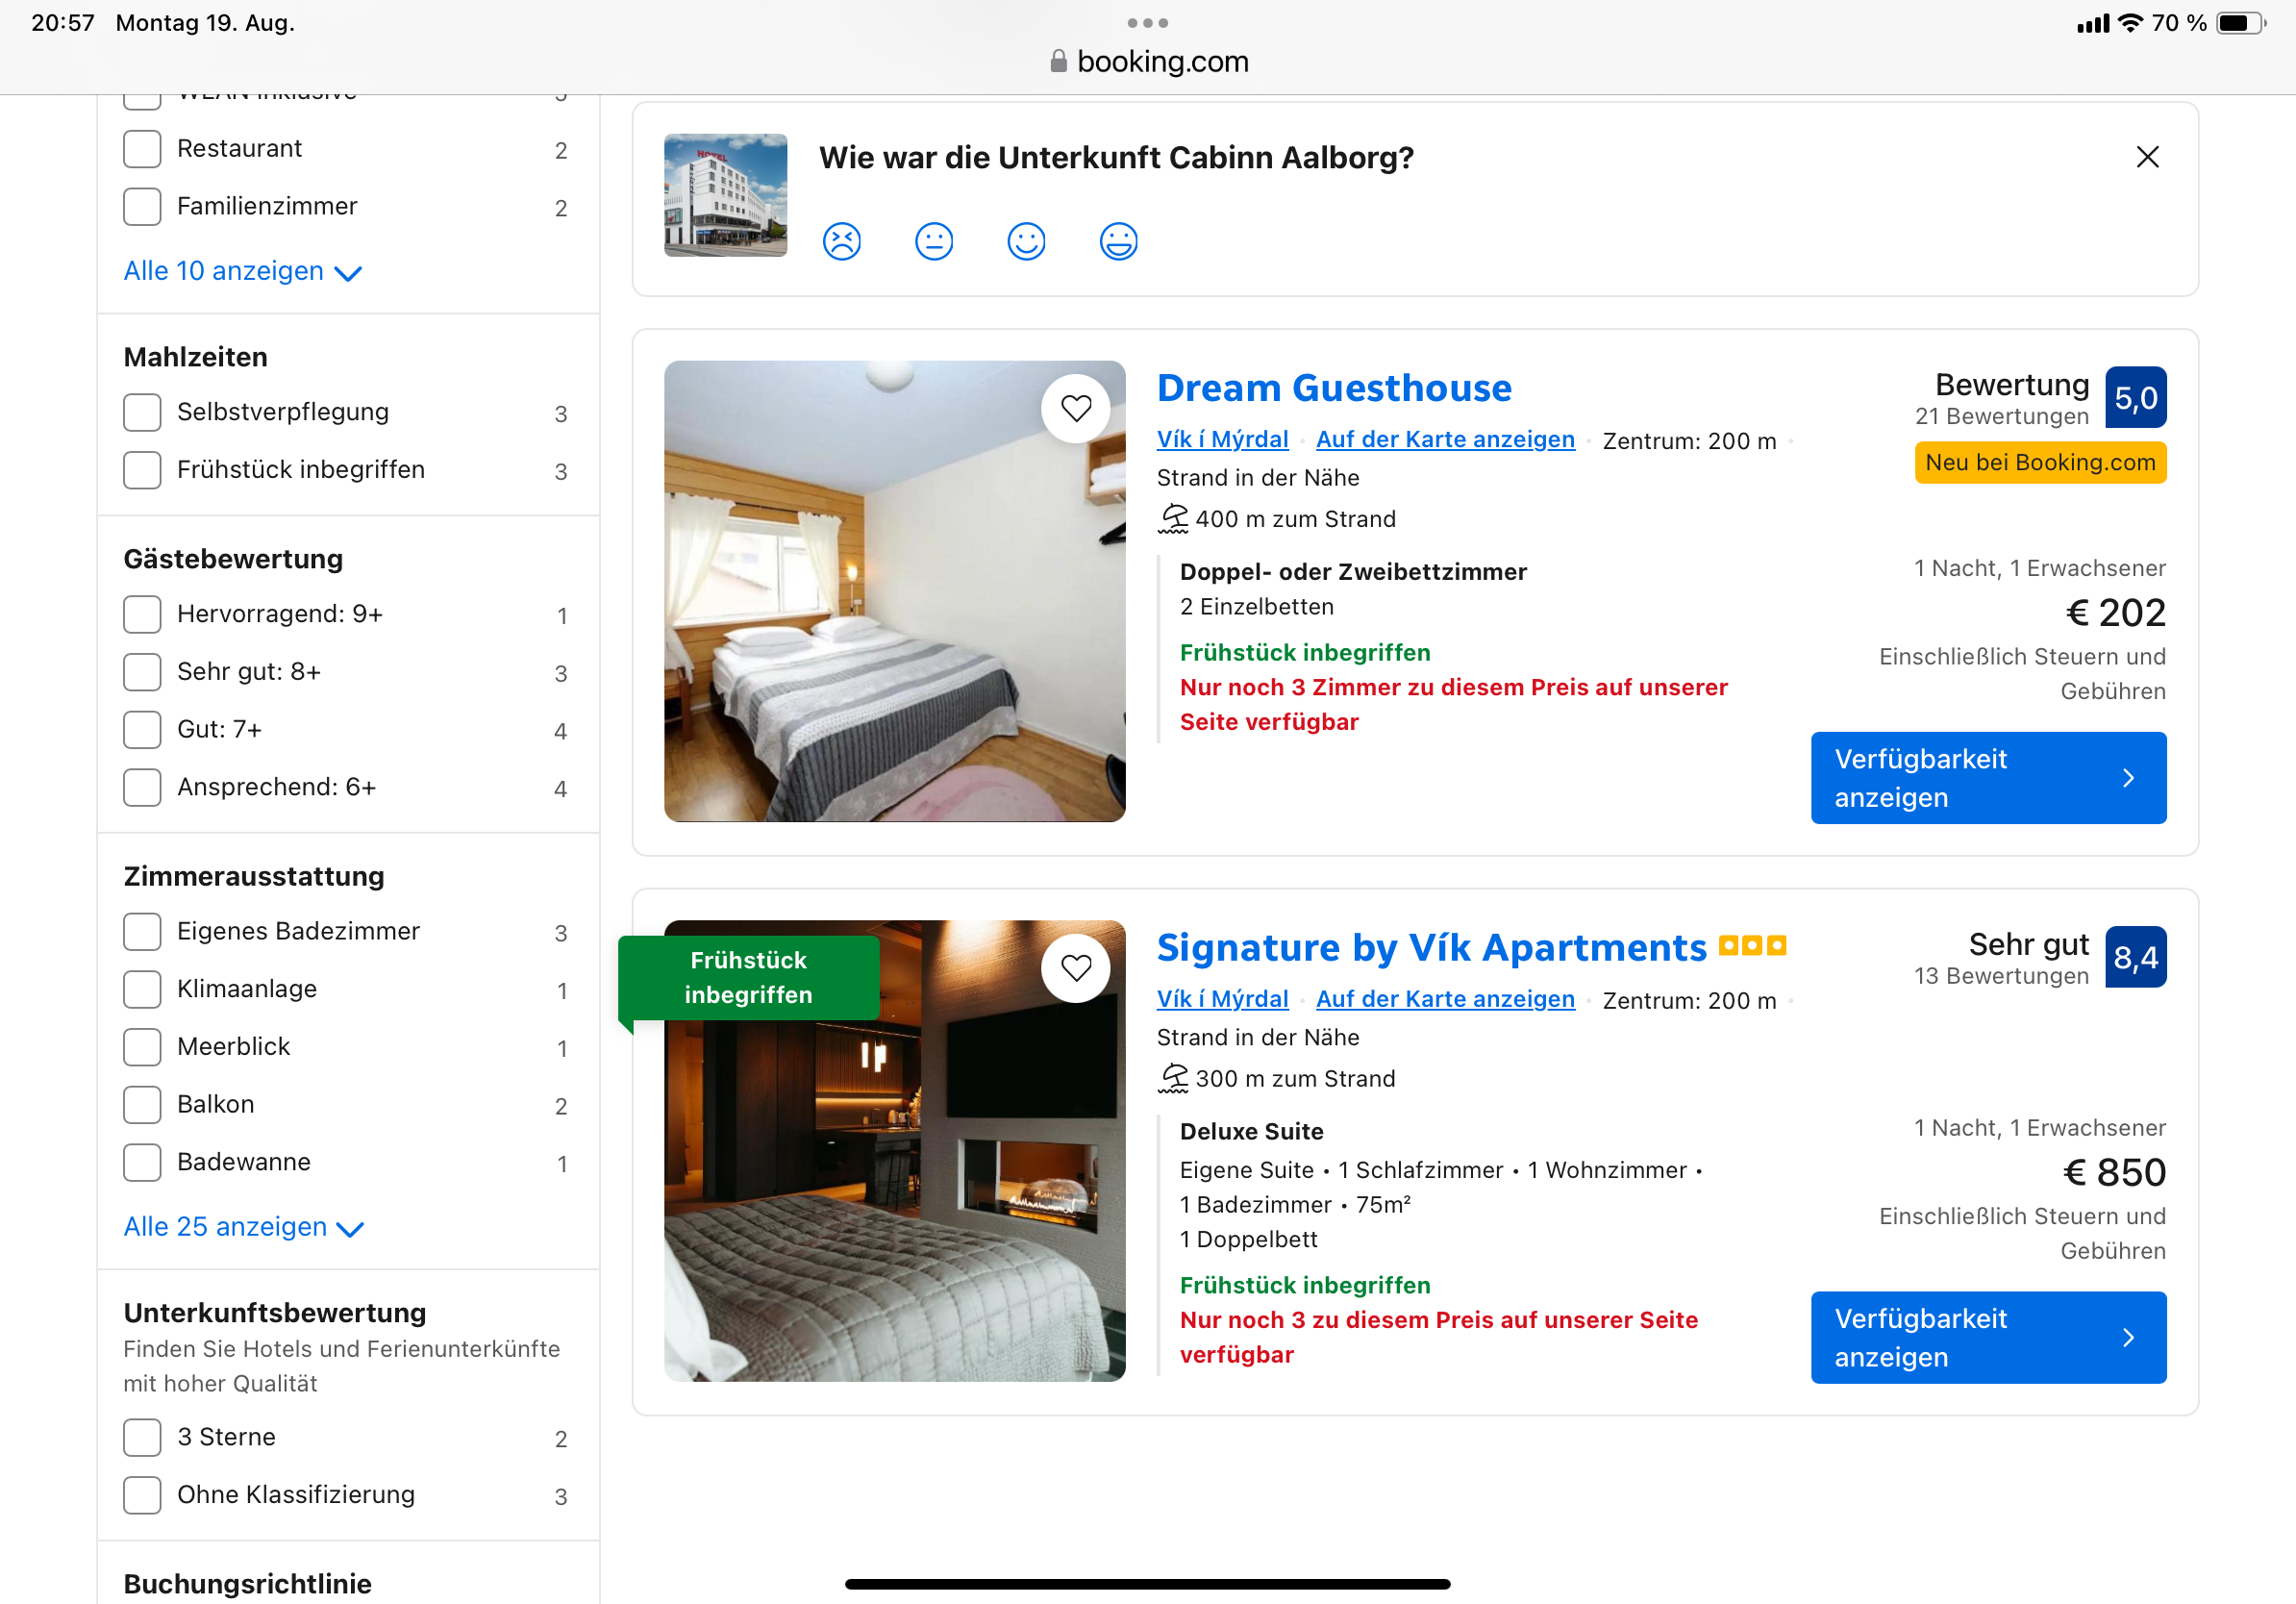Screen dimensions: 2296x1604
Task: Tap the Deluxe Suite room name
Action: click(x=1251, y=1131)
